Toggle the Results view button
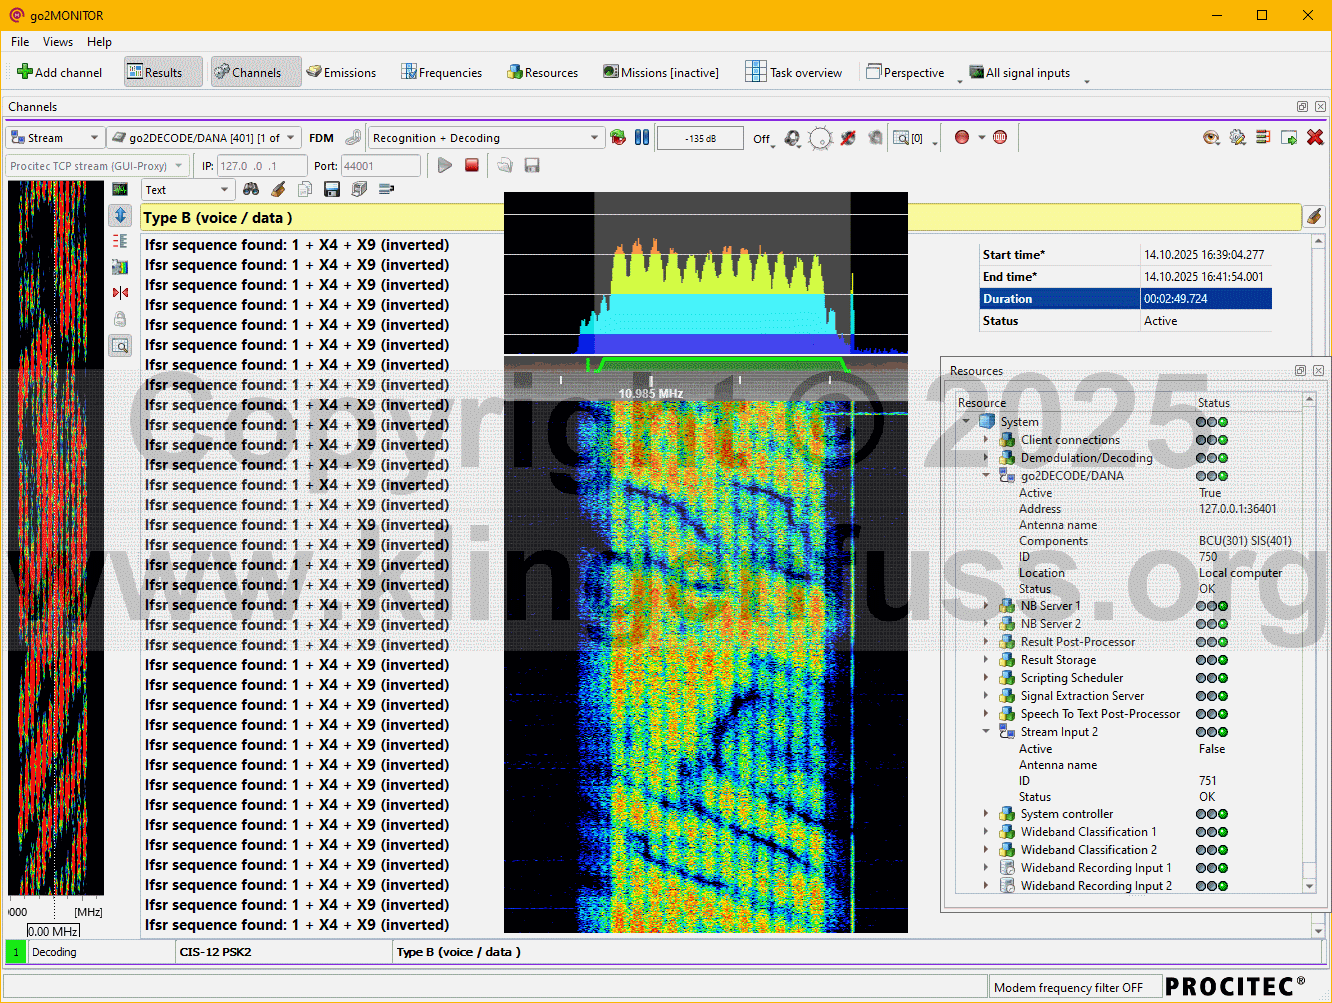Viewport: 1332px width, 1003px height. coord(156,72)
